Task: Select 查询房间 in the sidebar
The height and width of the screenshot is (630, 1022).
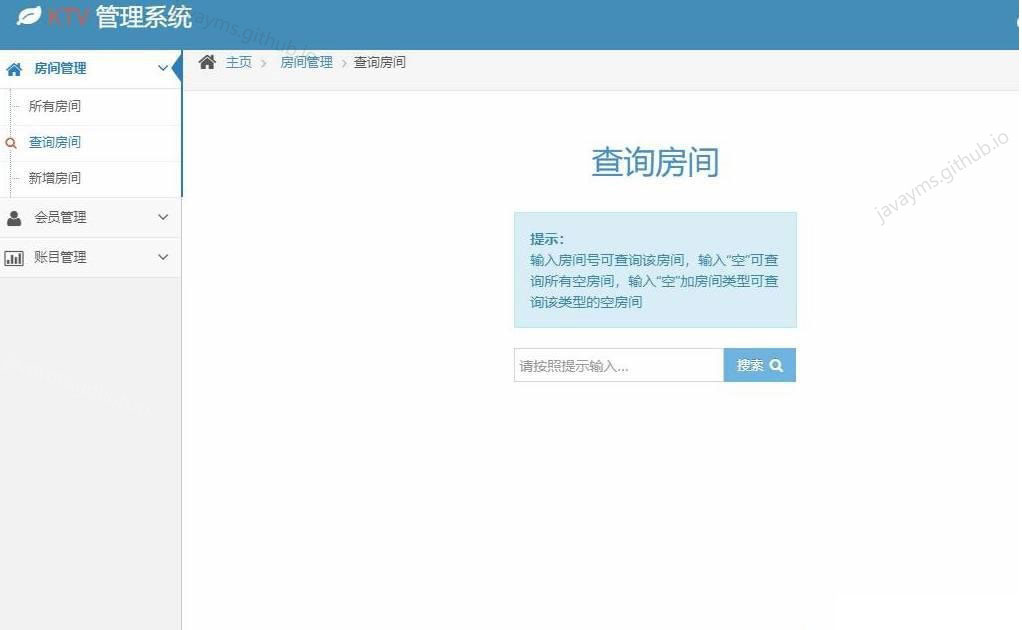Action: tap(55, 142)
